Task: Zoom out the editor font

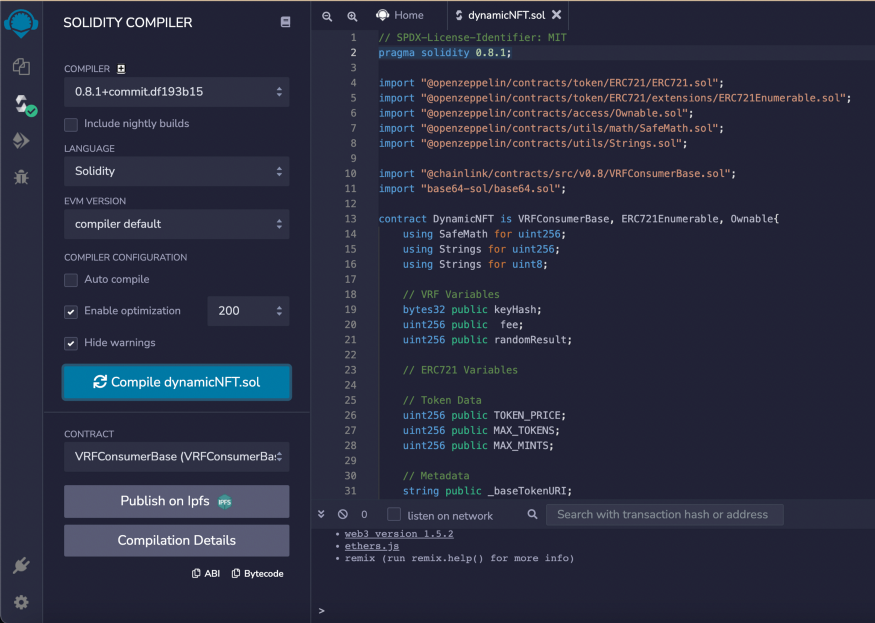Action: point(327,16)
